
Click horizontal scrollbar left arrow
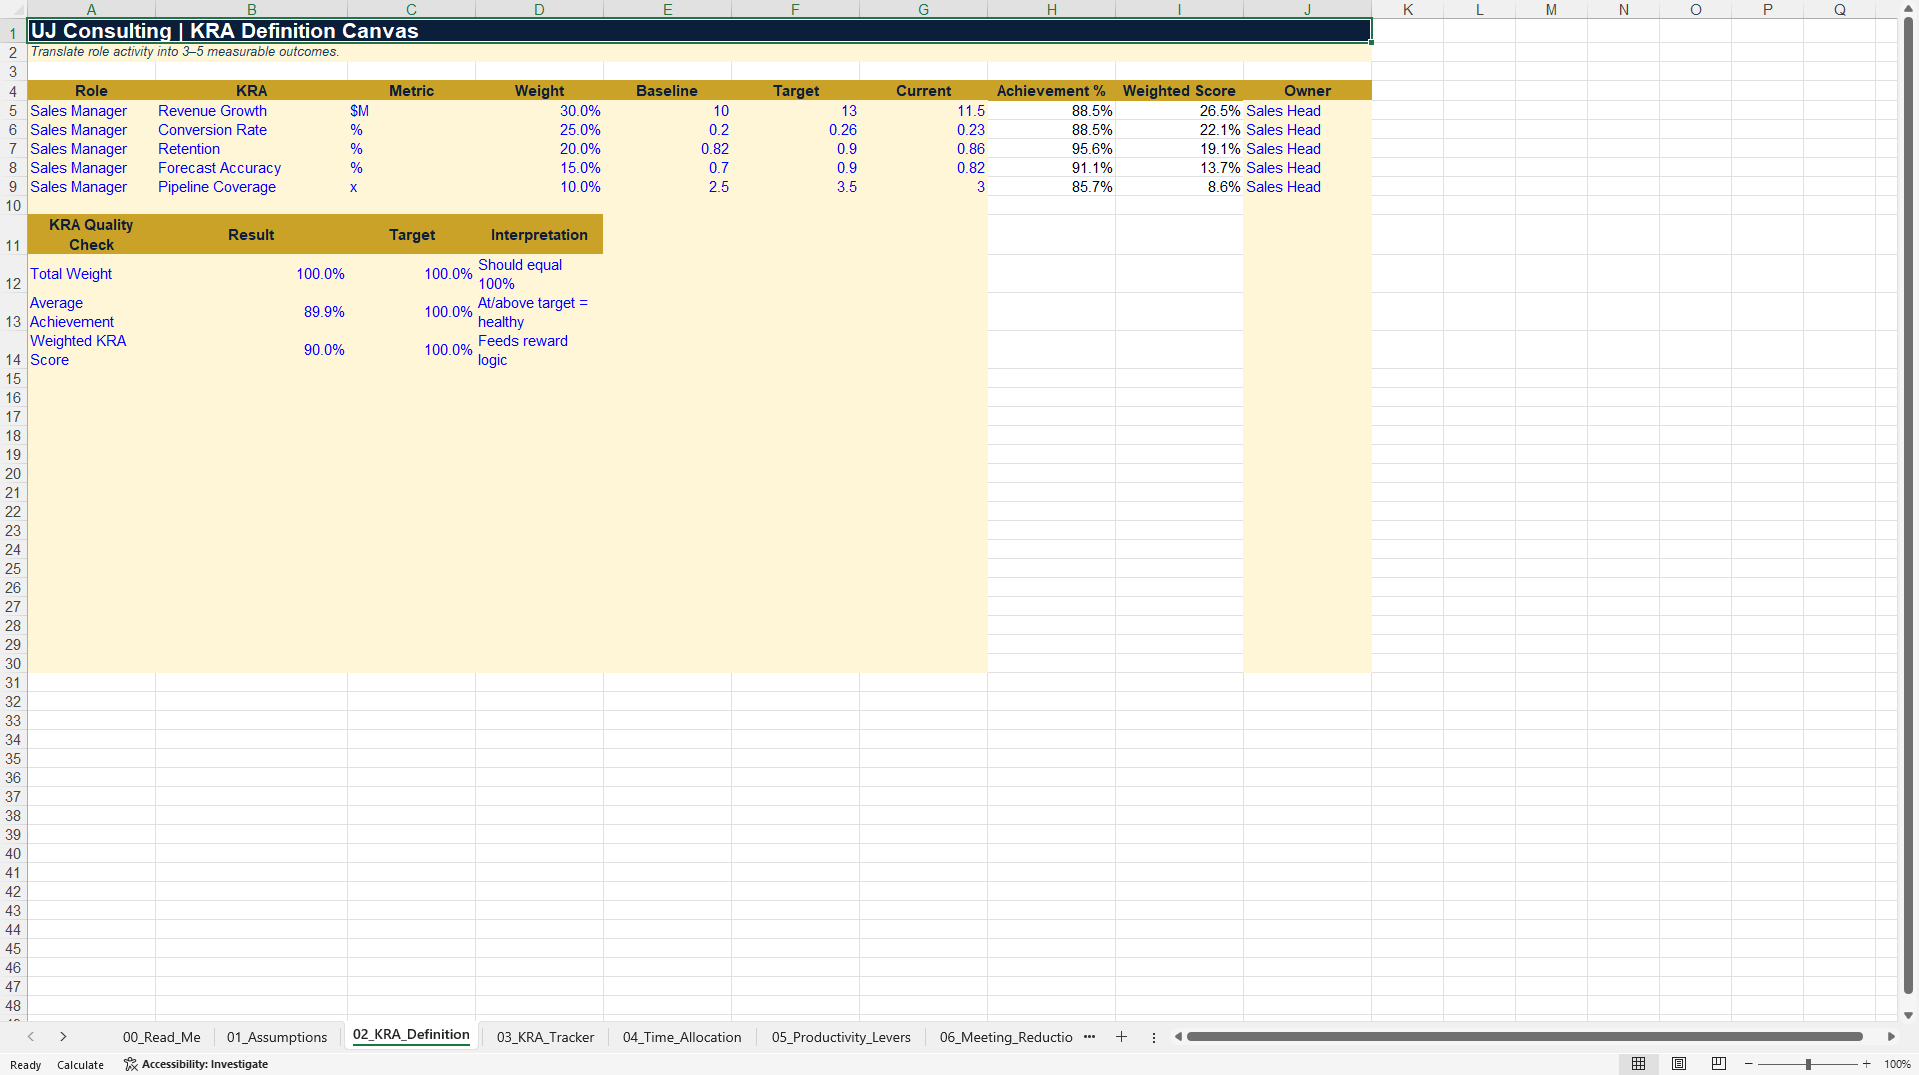[1178, 1037]
